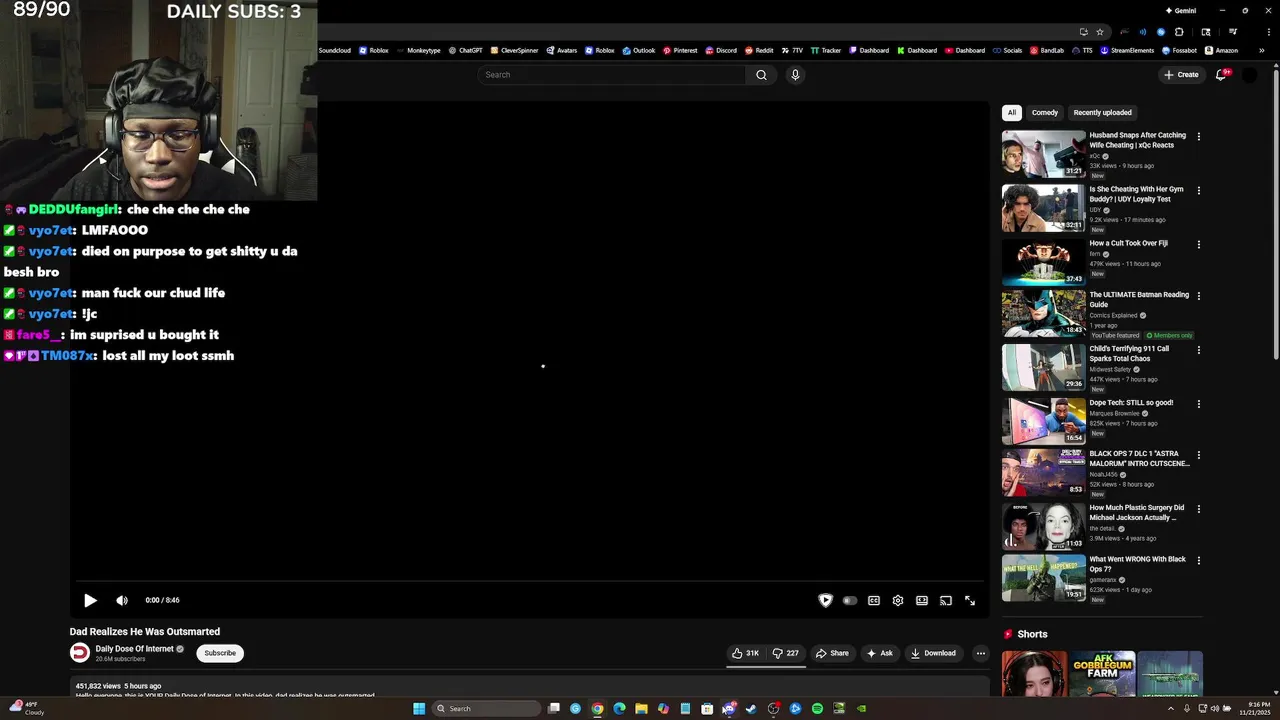This screenshot has height=720, width=1280.
Task: Open options for Gym Buddy video
Action: [x=1199, y=191]
